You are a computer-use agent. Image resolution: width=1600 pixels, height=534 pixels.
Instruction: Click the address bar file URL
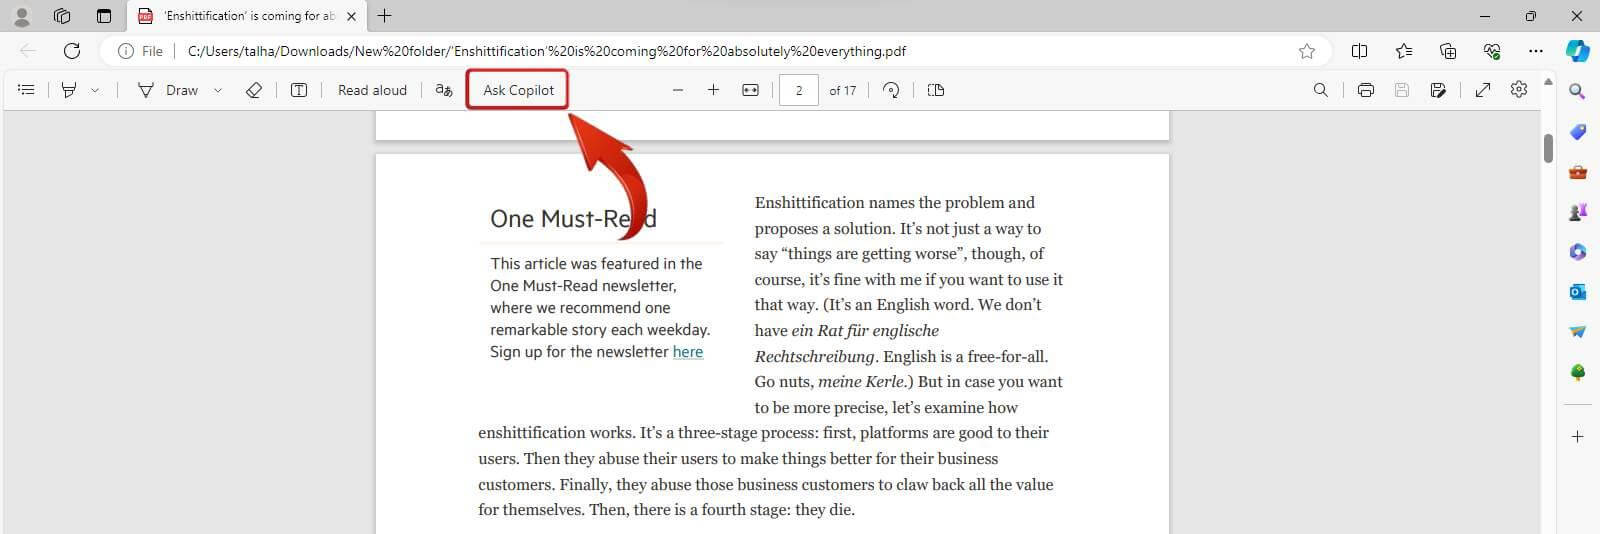547,51
